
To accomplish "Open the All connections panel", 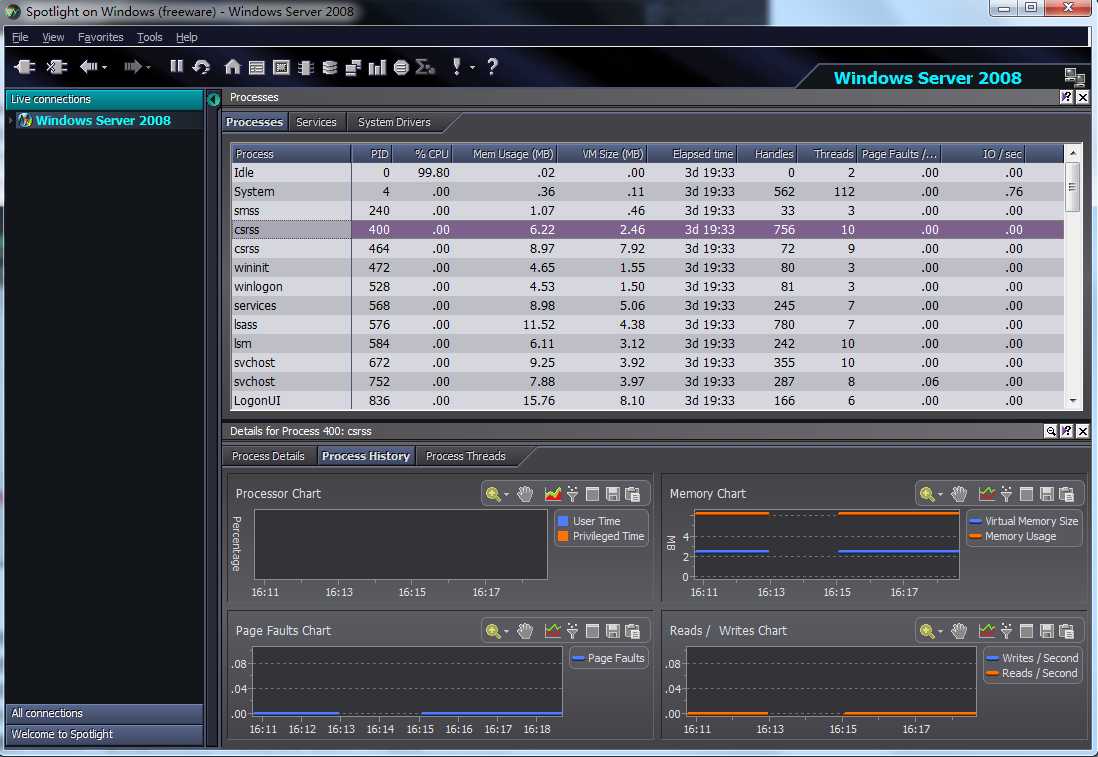I will 104,714.
